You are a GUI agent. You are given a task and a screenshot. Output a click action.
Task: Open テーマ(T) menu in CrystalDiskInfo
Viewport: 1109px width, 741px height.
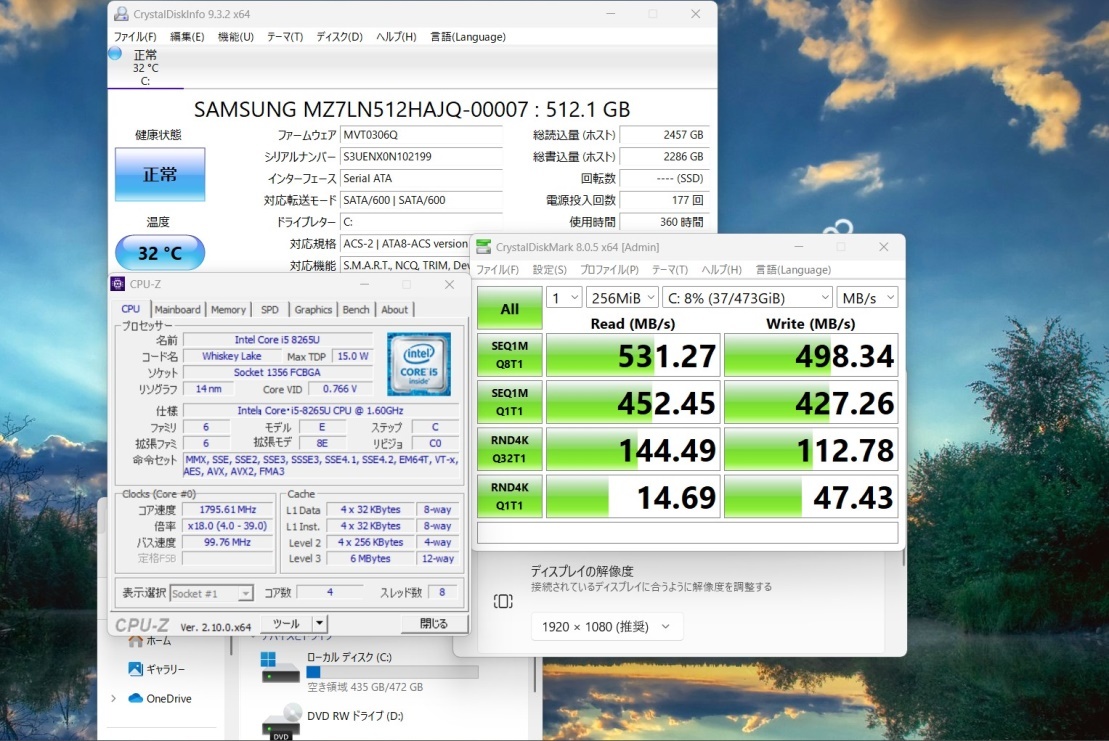[x=285, y=37]
